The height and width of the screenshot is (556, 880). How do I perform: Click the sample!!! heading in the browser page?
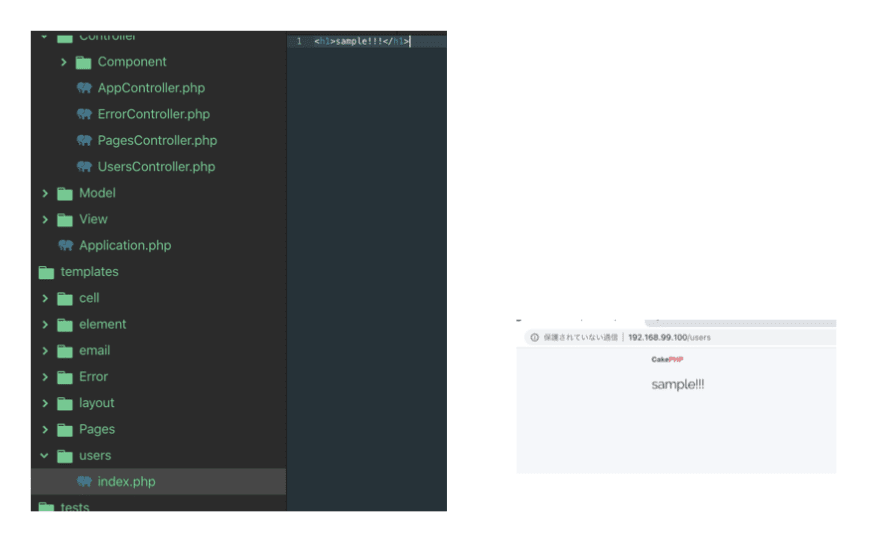pos(677,385)
